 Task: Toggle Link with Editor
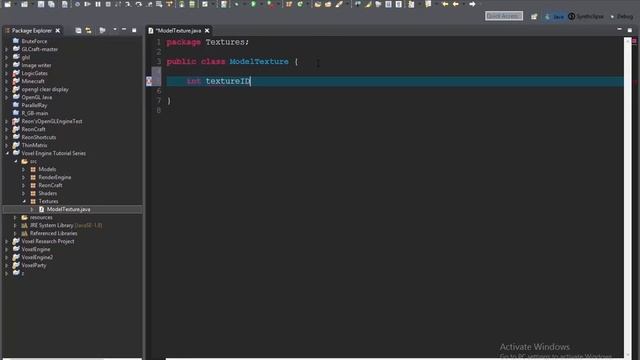pyautogui.click(x=88, y=30)
